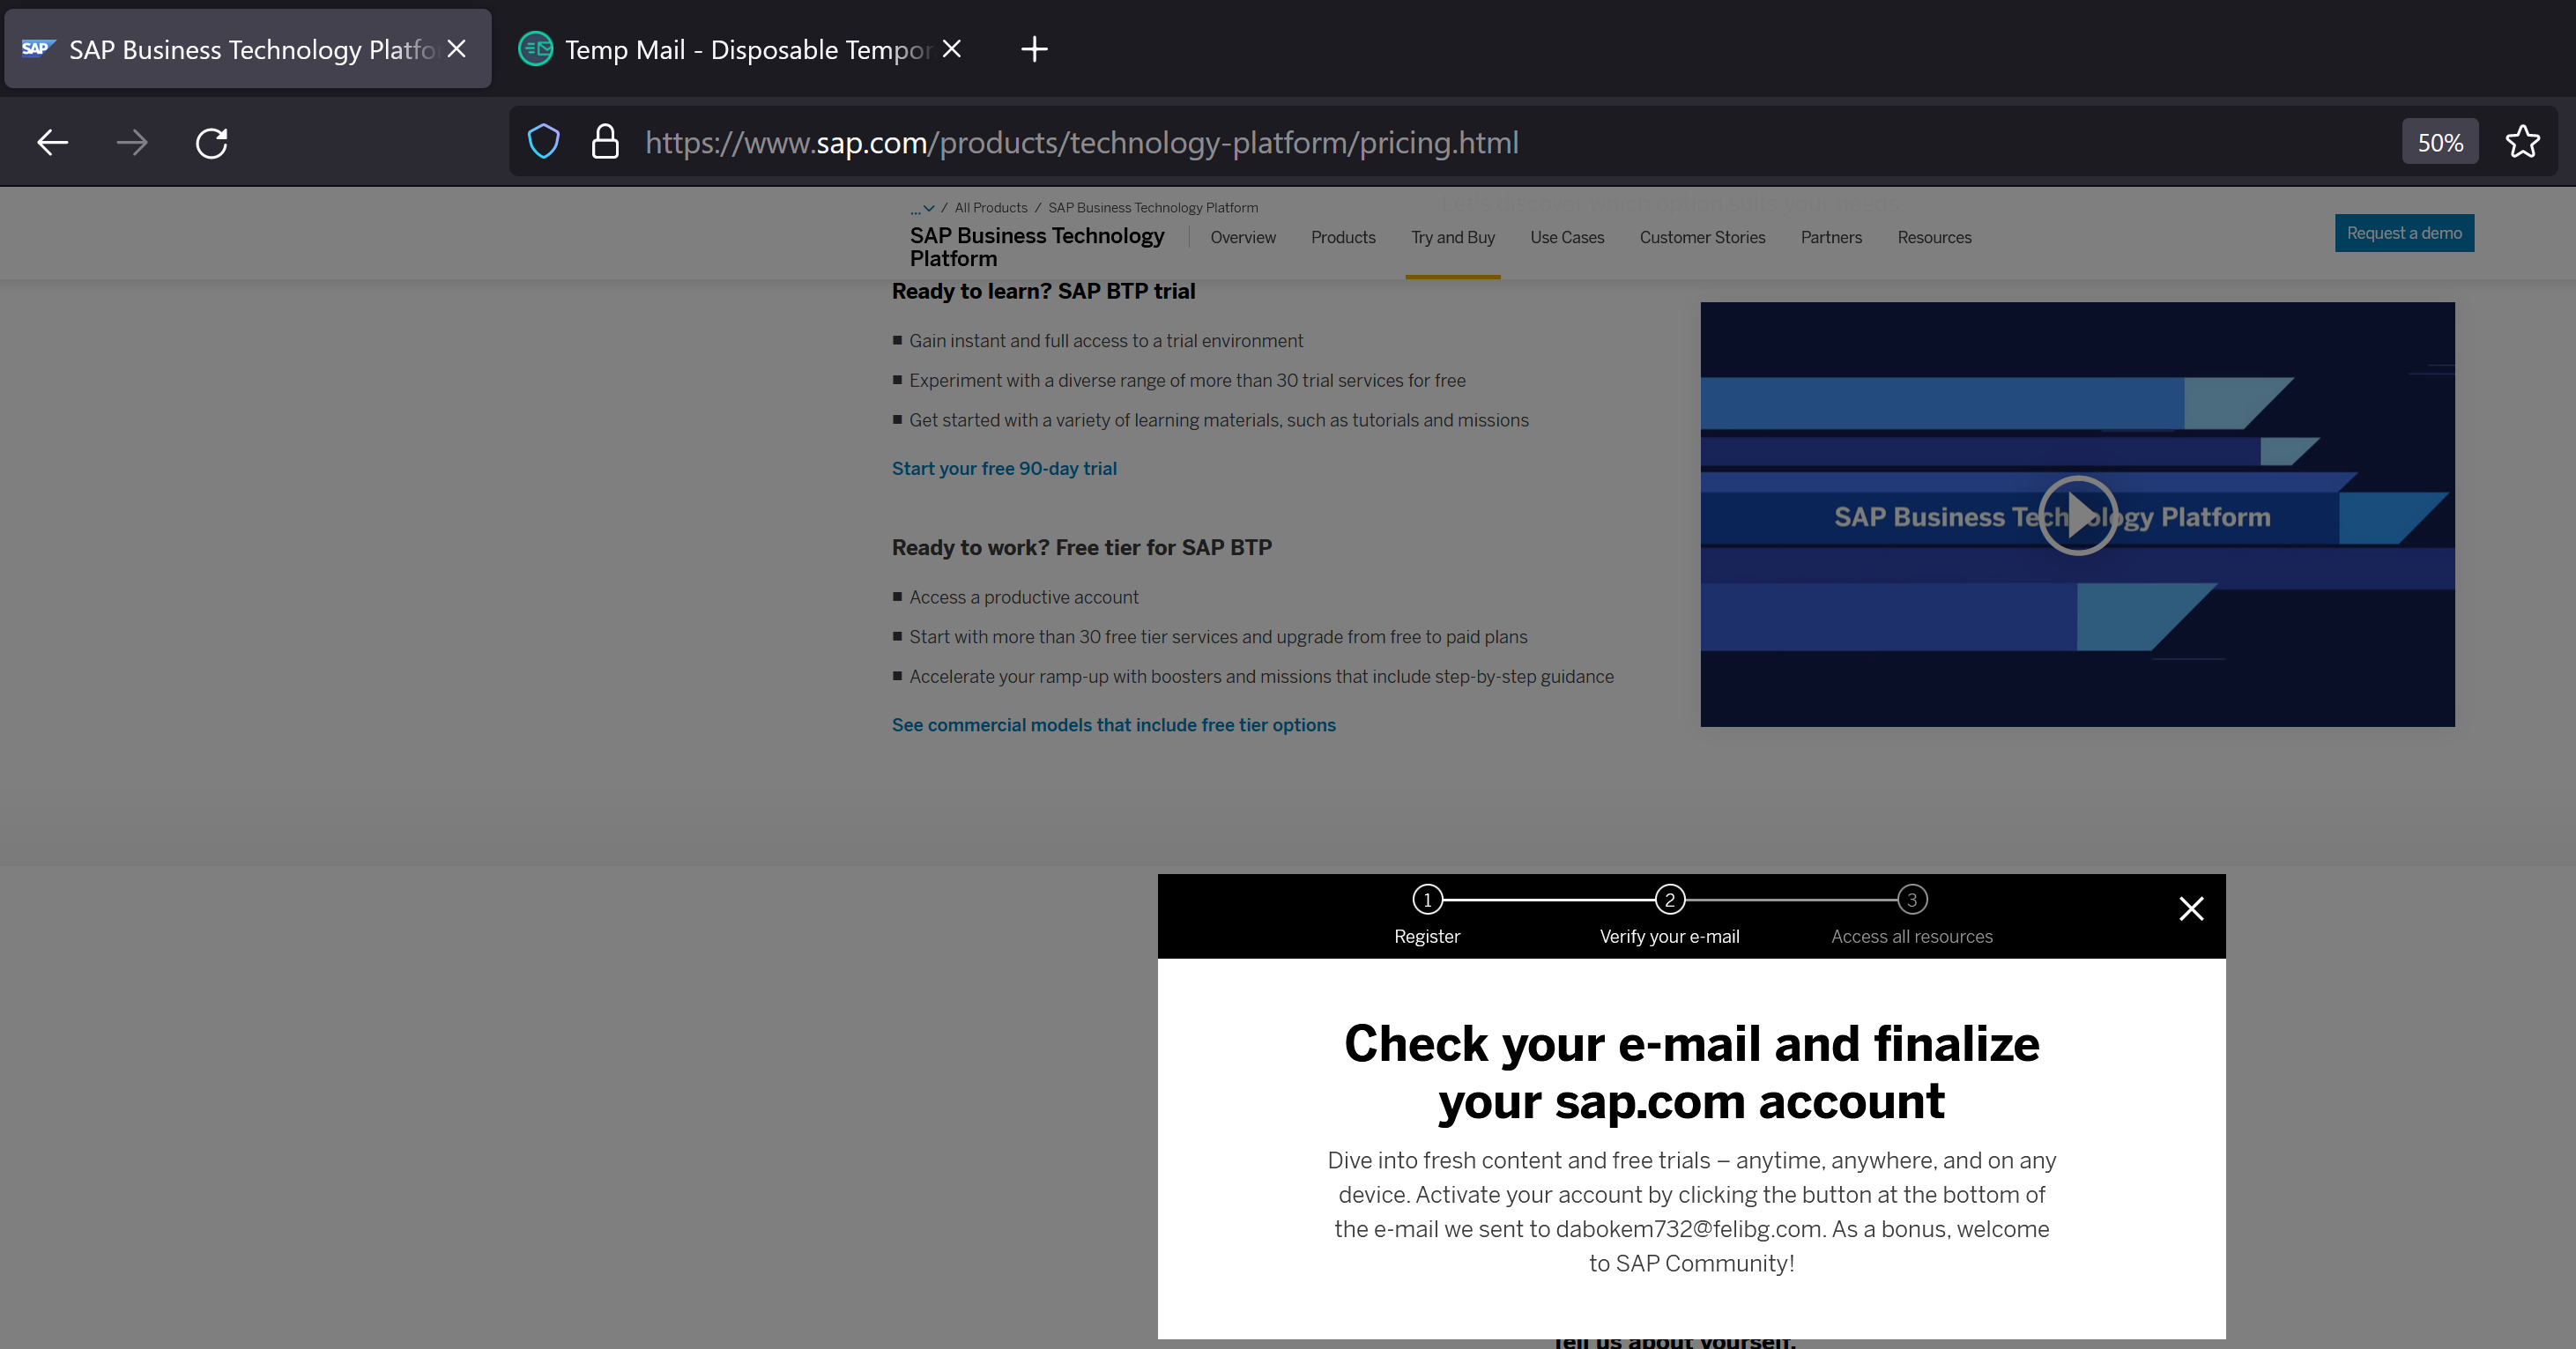This screenshot has width=2576, height=1349.
Task: Click the browser back arrow
Action: [52, 143]
